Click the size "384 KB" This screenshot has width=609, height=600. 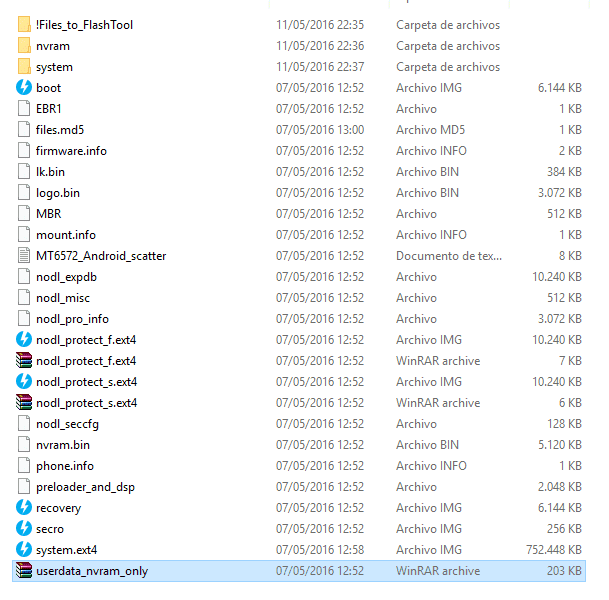564,172
